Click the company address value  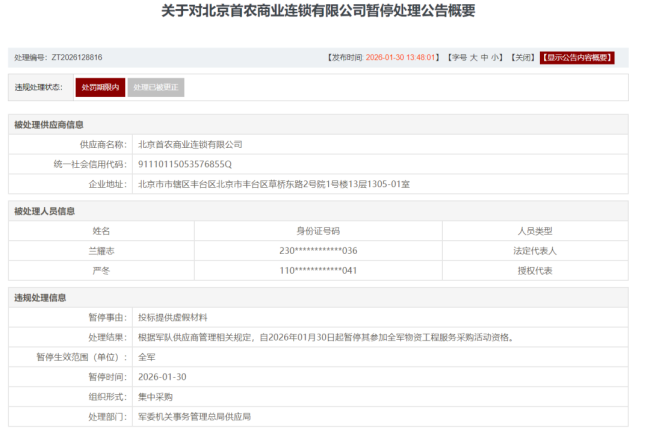point(273,184)
